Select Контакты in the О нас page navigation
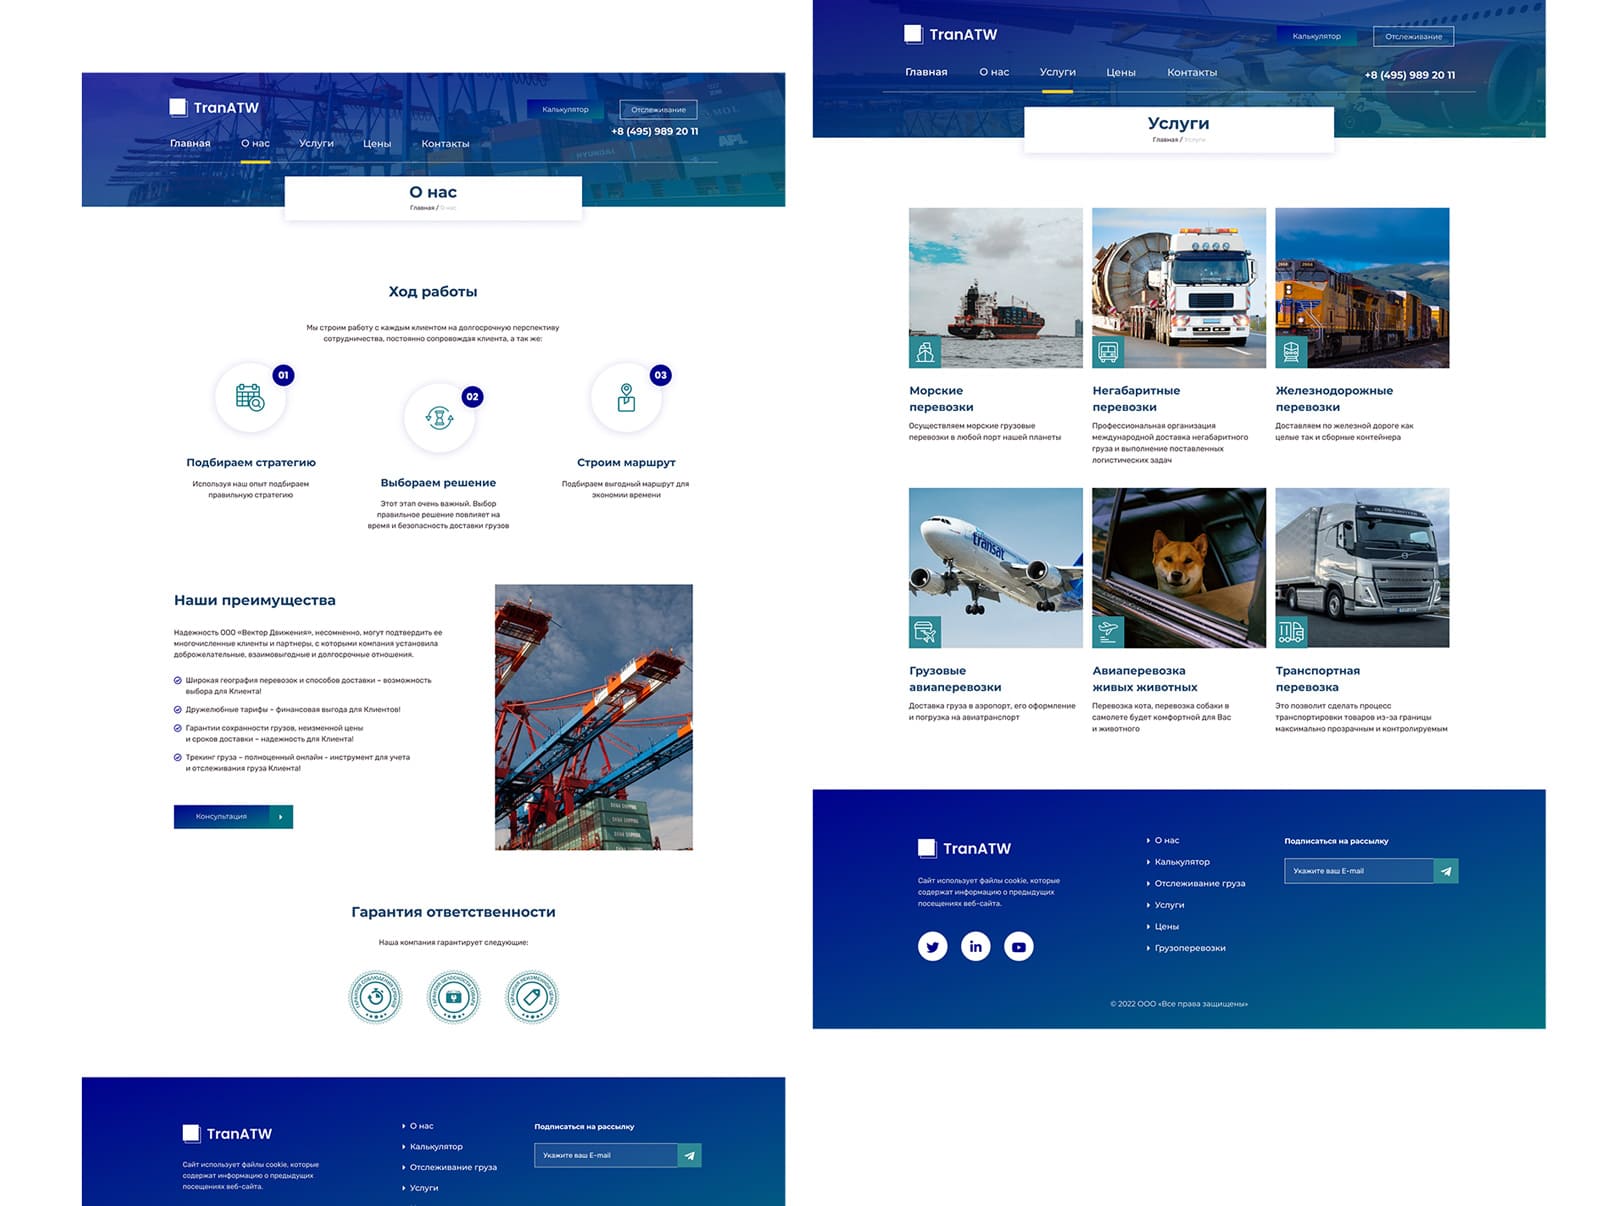The width and height of the screenshot is (1600, 1206). [x=445, y=144]
